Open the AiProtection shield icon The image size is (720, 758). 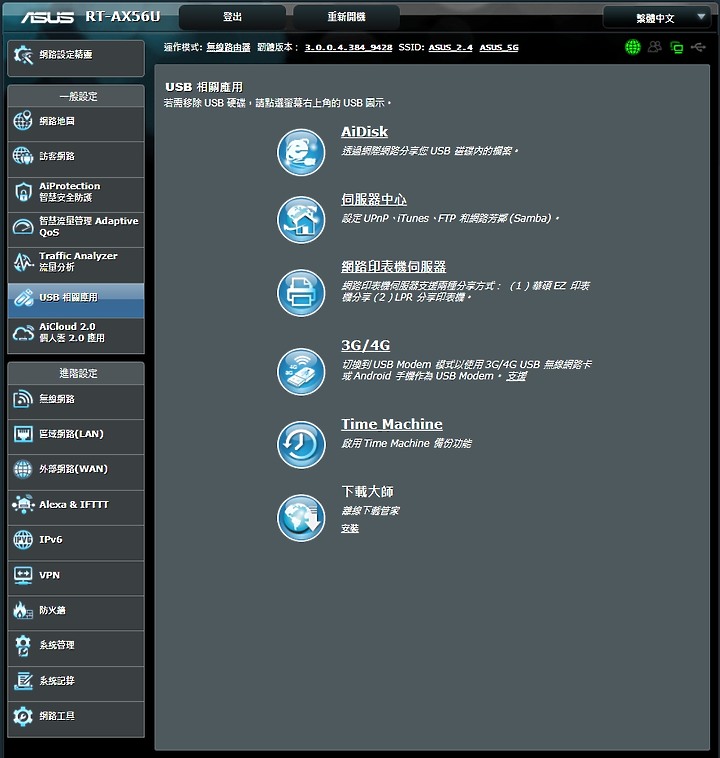click(x=23, y=191)
